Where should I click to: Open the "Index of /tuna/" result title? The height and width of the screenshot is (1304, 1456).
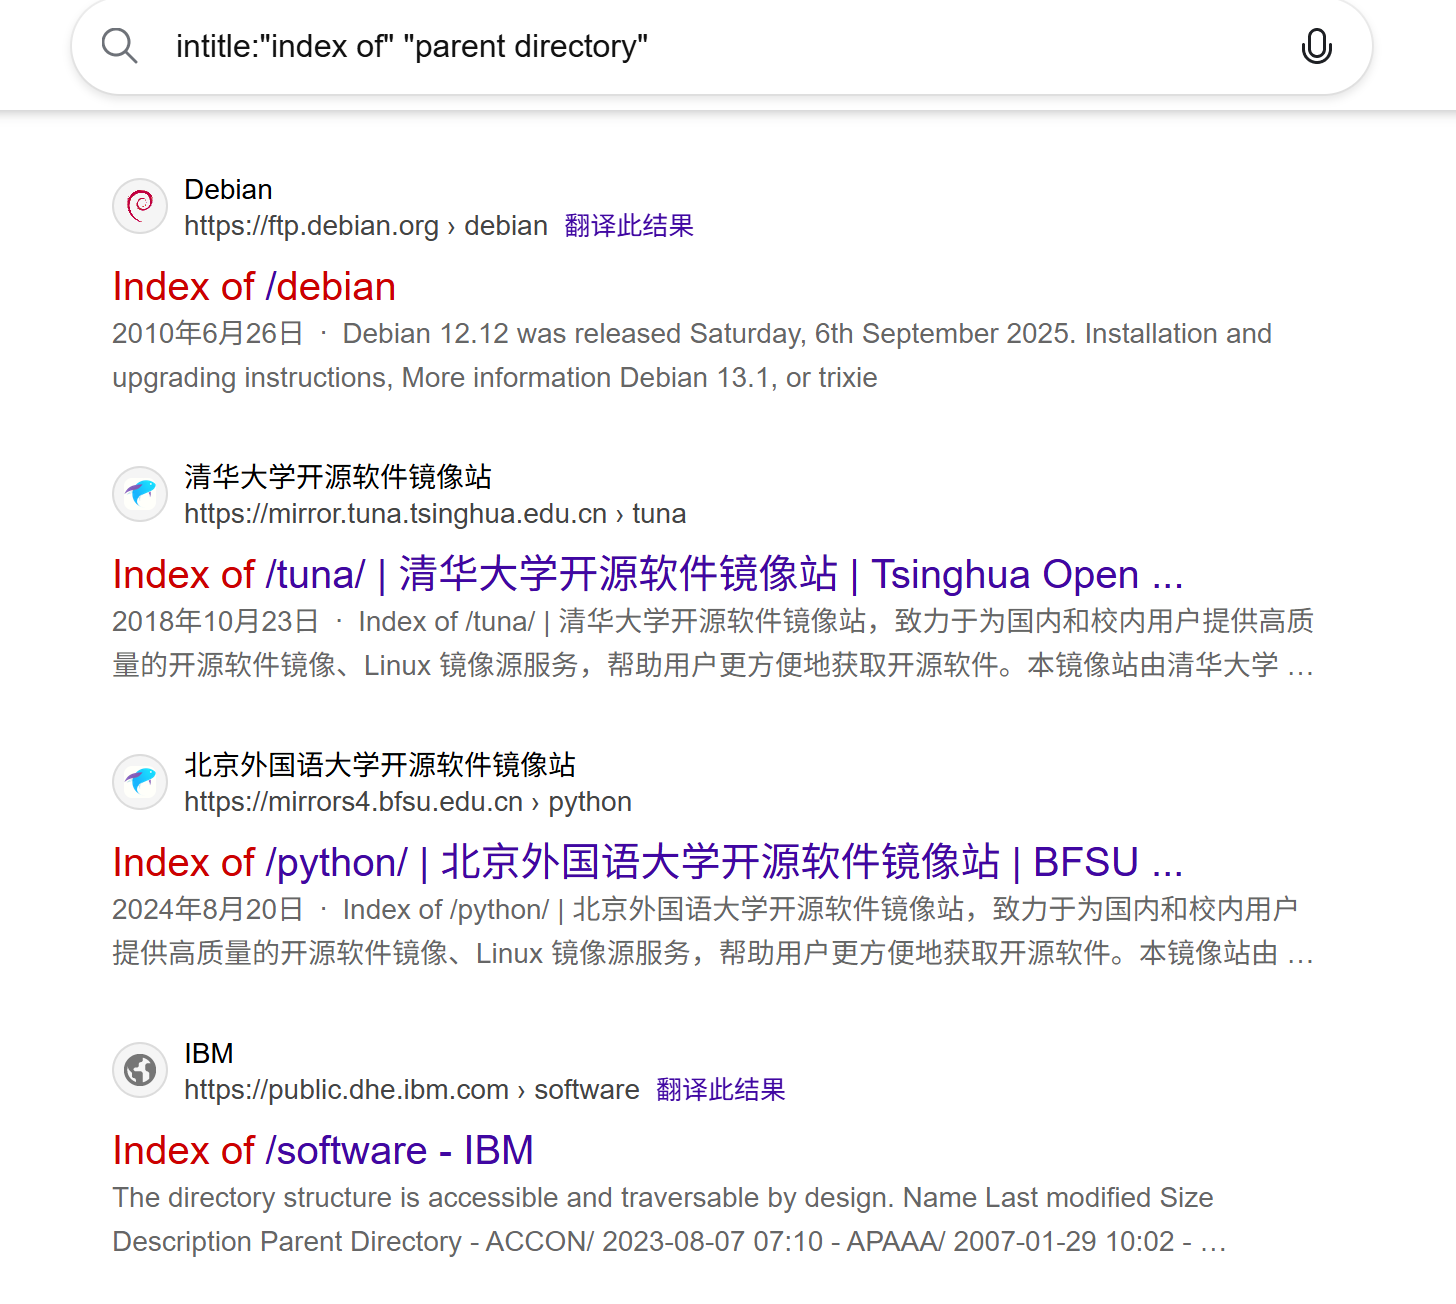click(648, 575)
